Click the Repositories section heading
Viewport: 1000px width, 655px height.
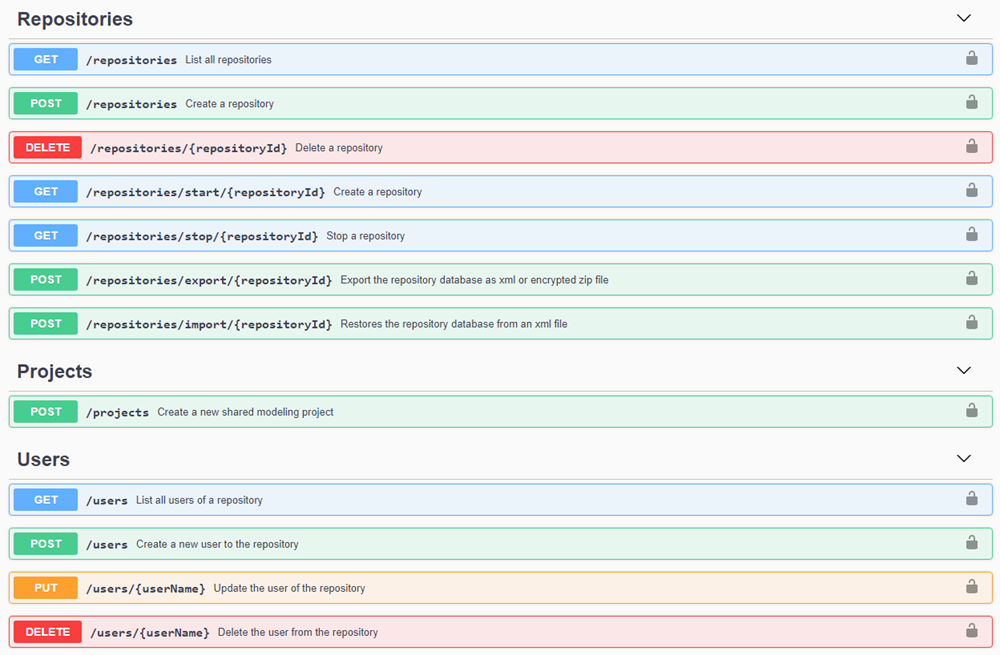[x=74, y=18]
